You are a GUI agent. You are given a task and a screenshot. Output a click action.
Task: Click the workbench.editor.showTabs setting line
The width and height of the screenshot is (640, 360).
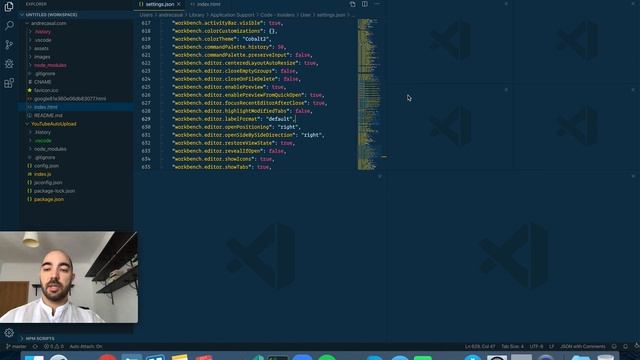pyautogui.click(x=222, y=167)
